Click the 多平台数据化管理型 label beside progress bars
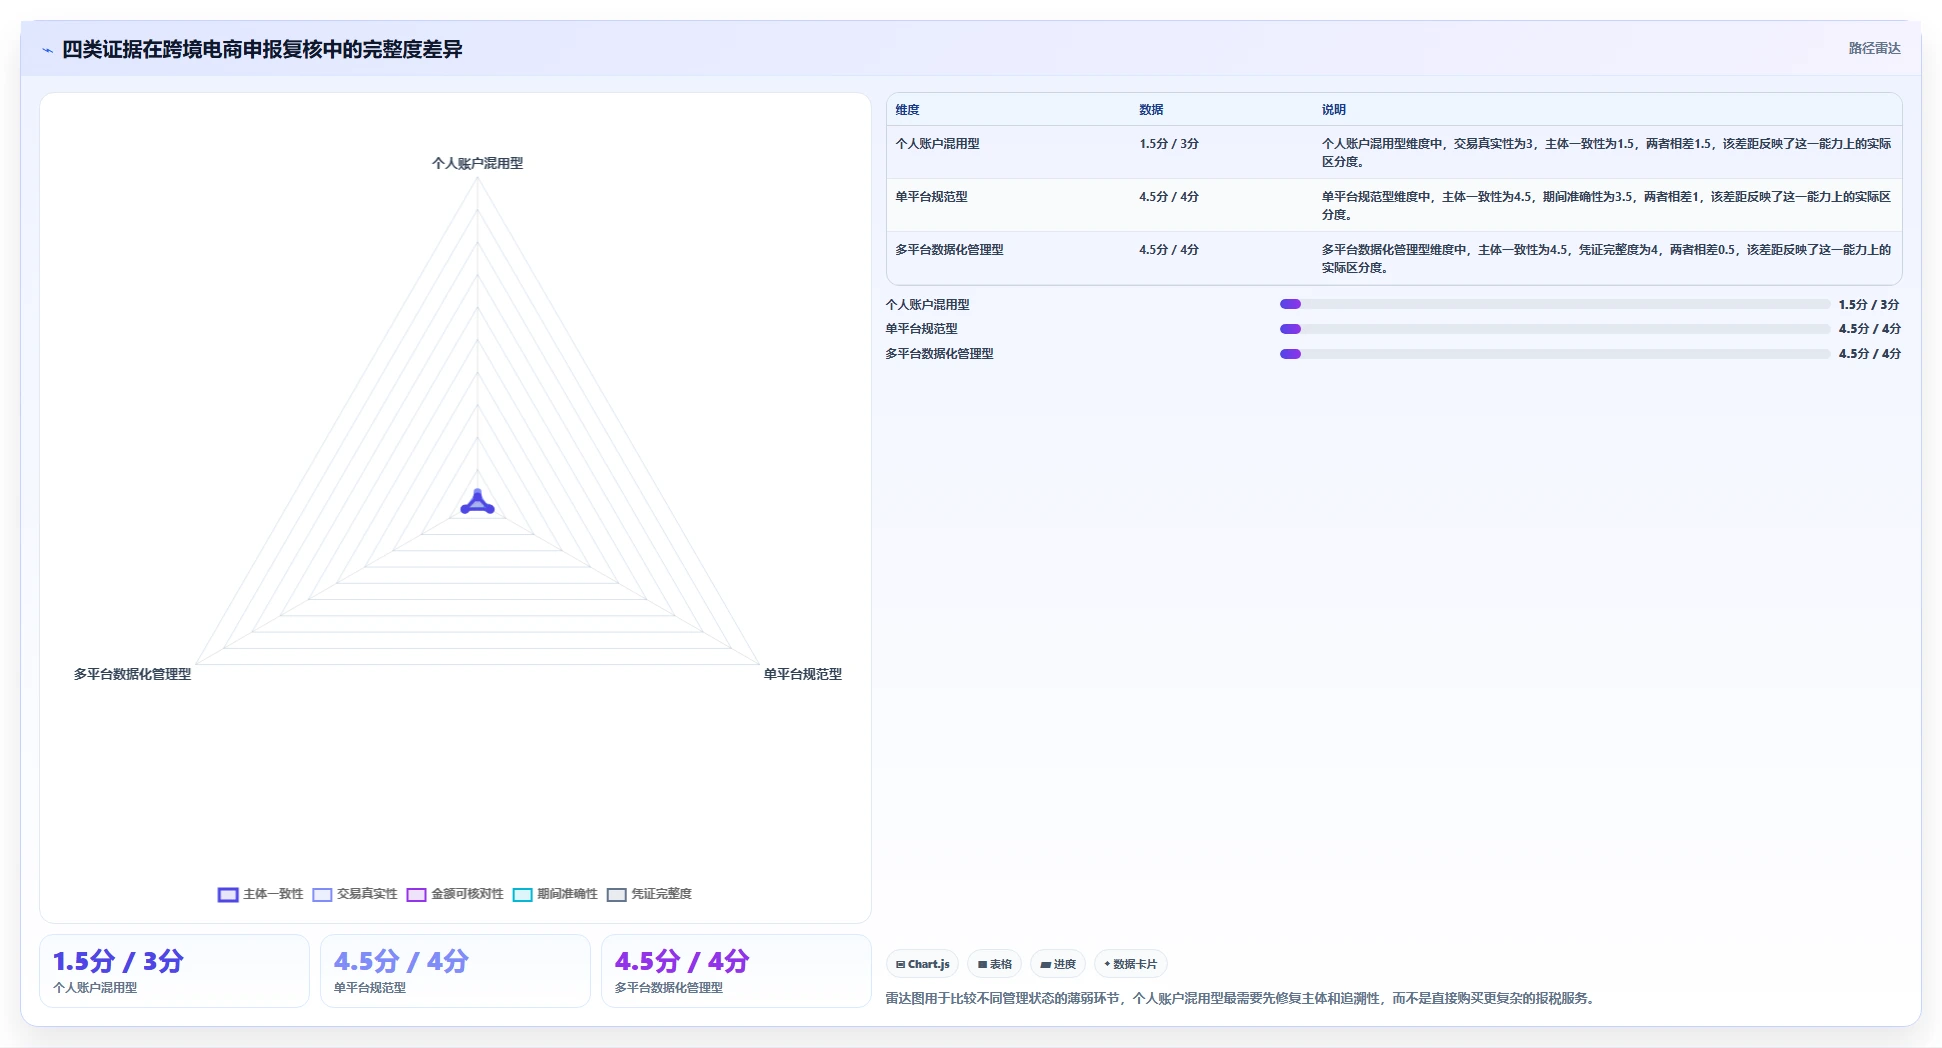Viewport: 1942px width, 1048px height. [939, 354]
